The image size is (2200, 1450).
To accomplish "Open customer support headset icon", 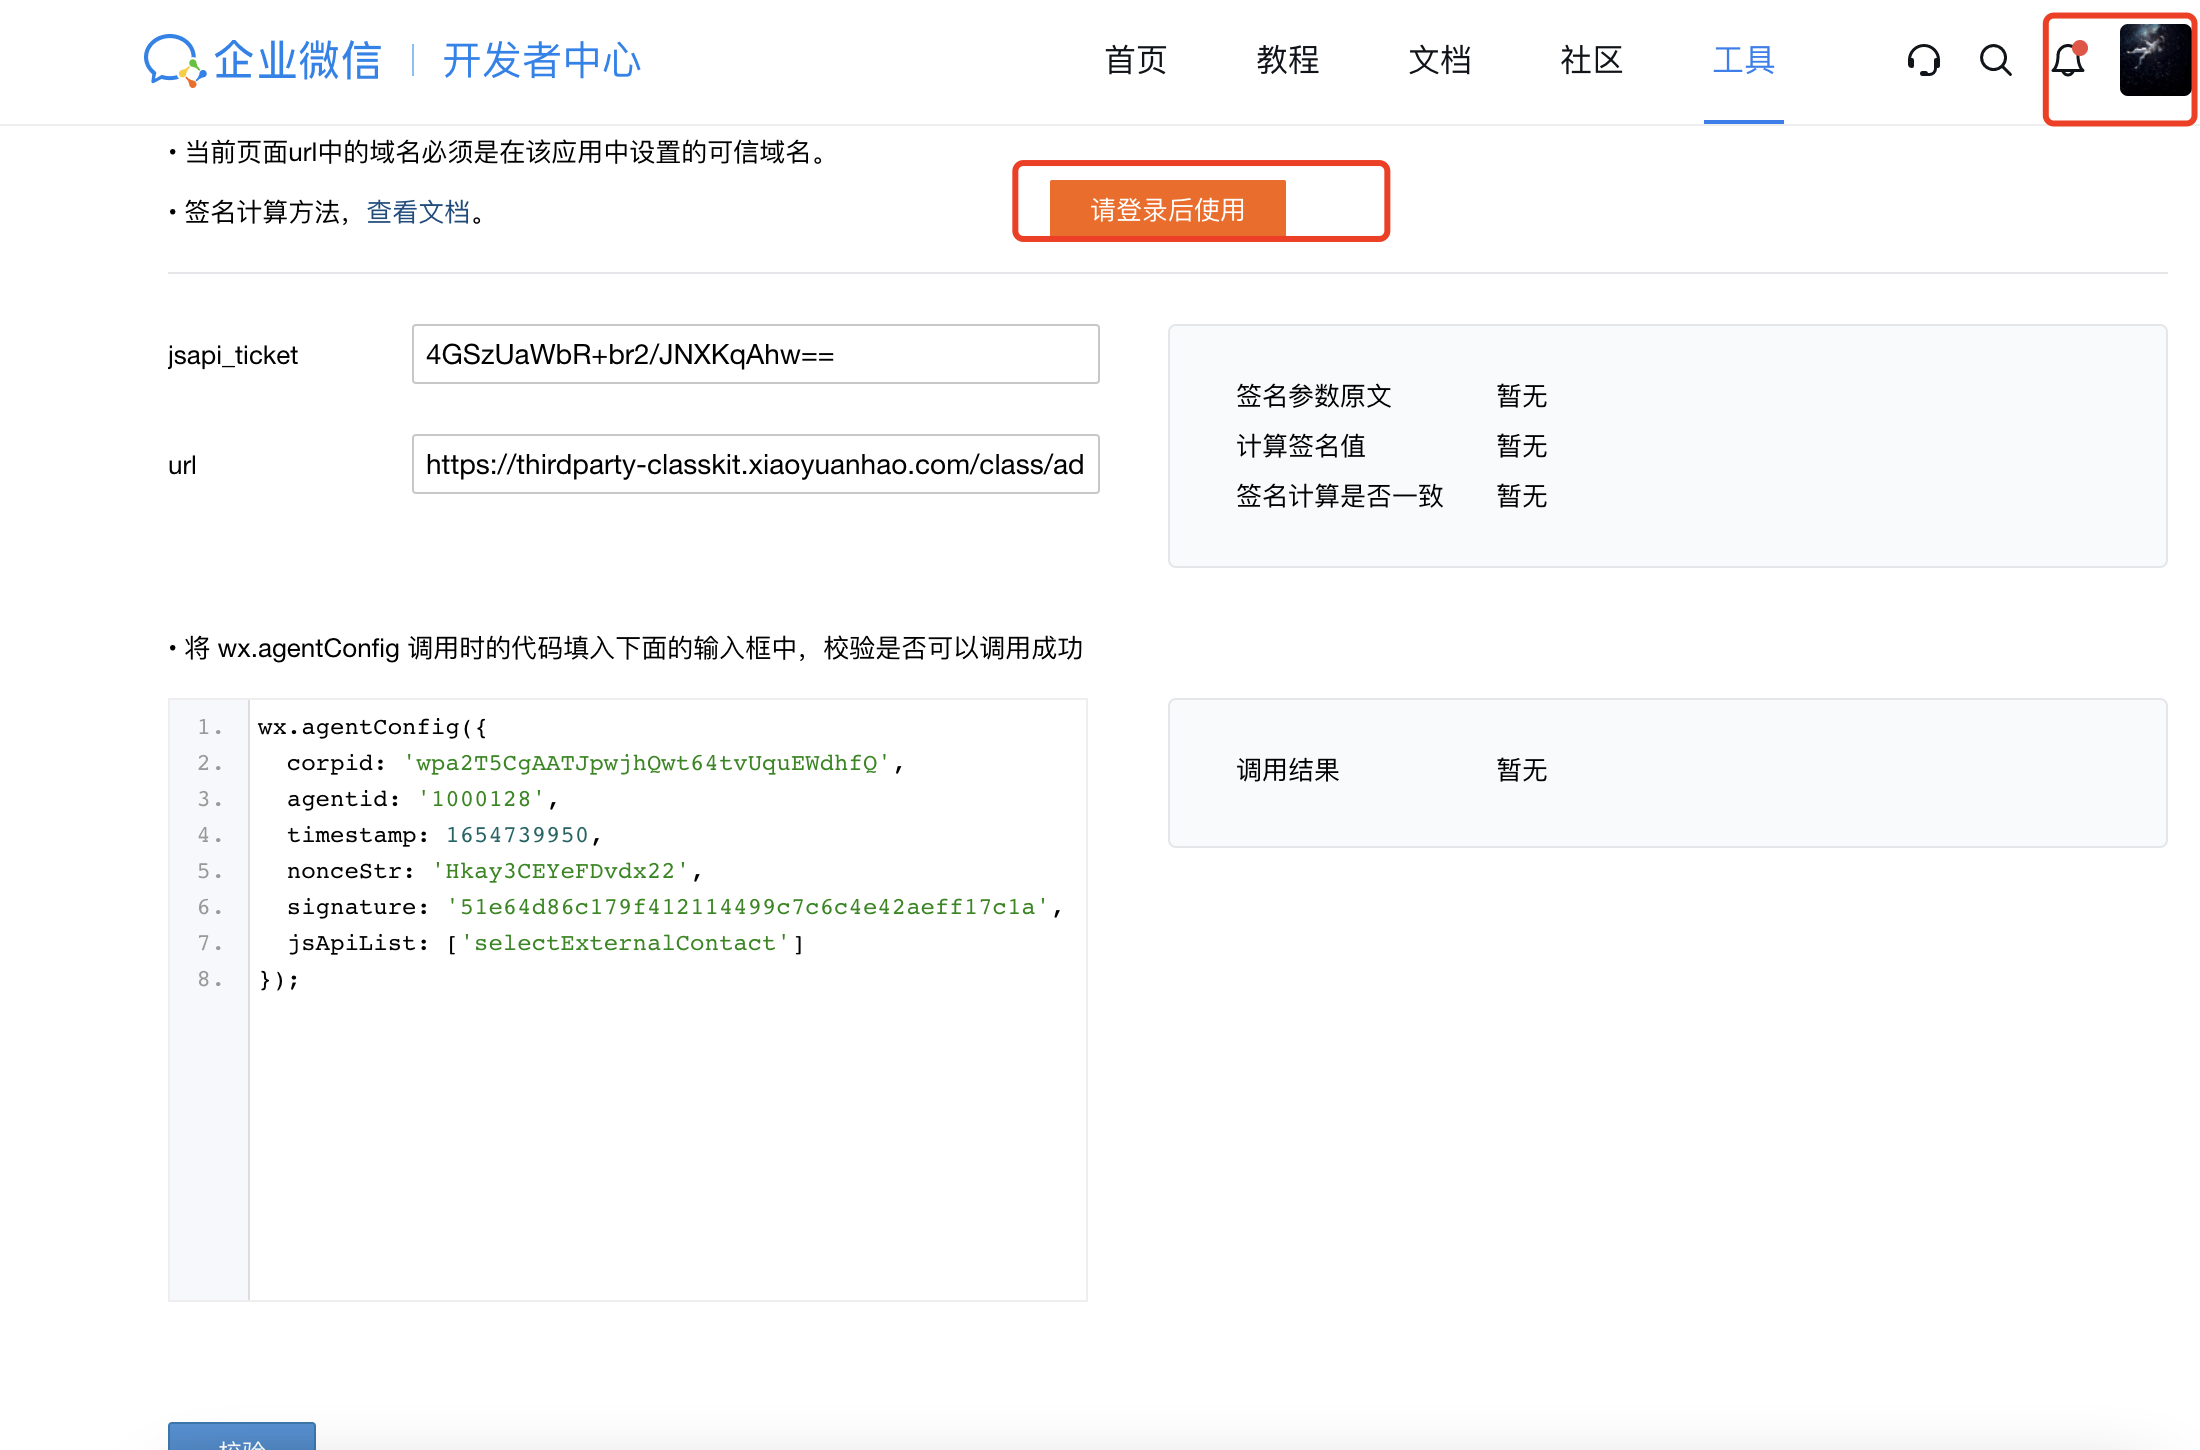I will coord(1923,60).
